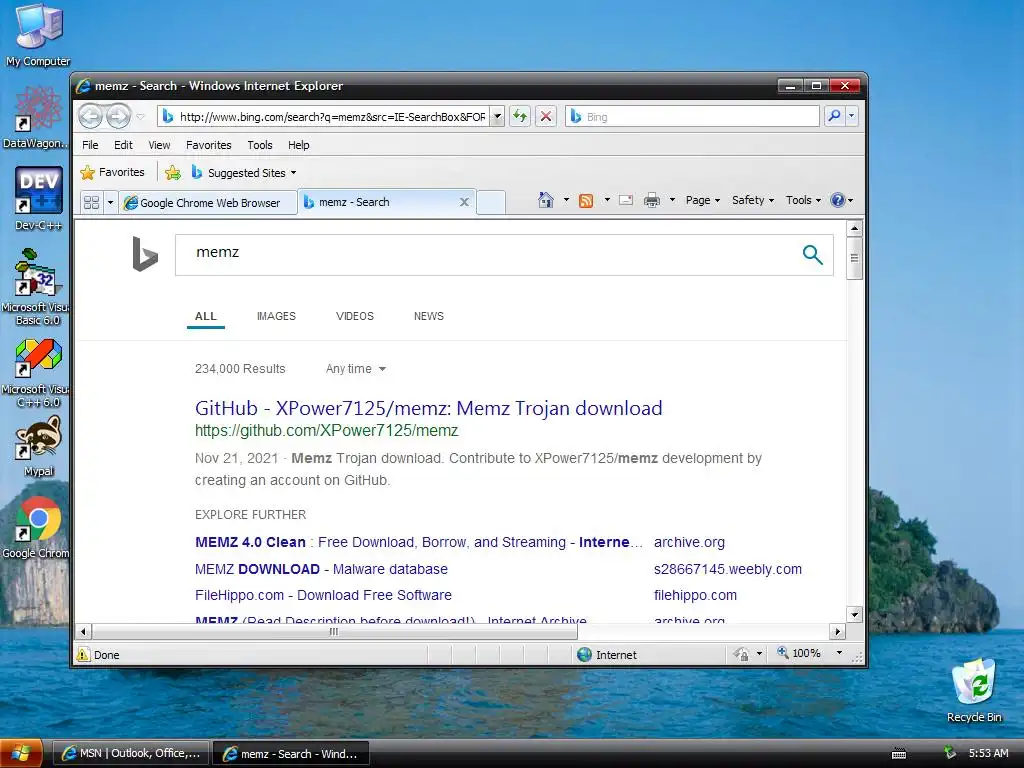Image resolution: width=1024 pixels, height=768 pixels.
Task: Open Quick Tabs grid icon
Action: click(x=92, y=202)
